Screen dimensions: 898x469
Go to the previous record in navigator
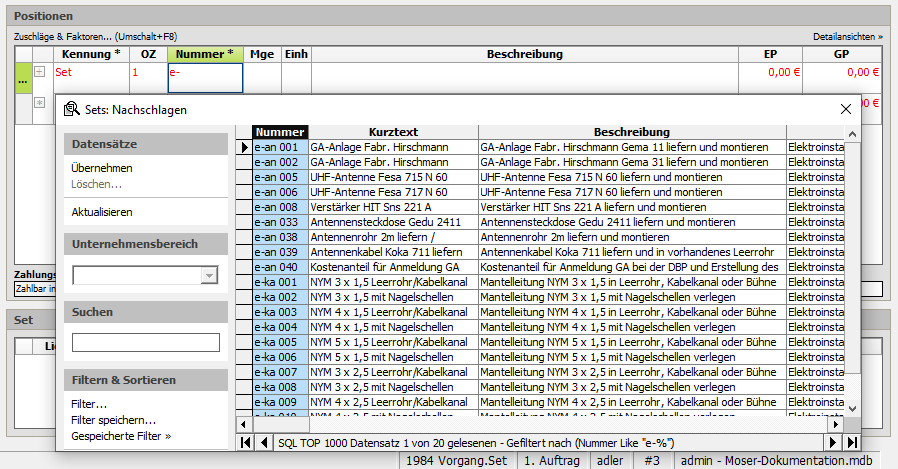coord(264,442)
